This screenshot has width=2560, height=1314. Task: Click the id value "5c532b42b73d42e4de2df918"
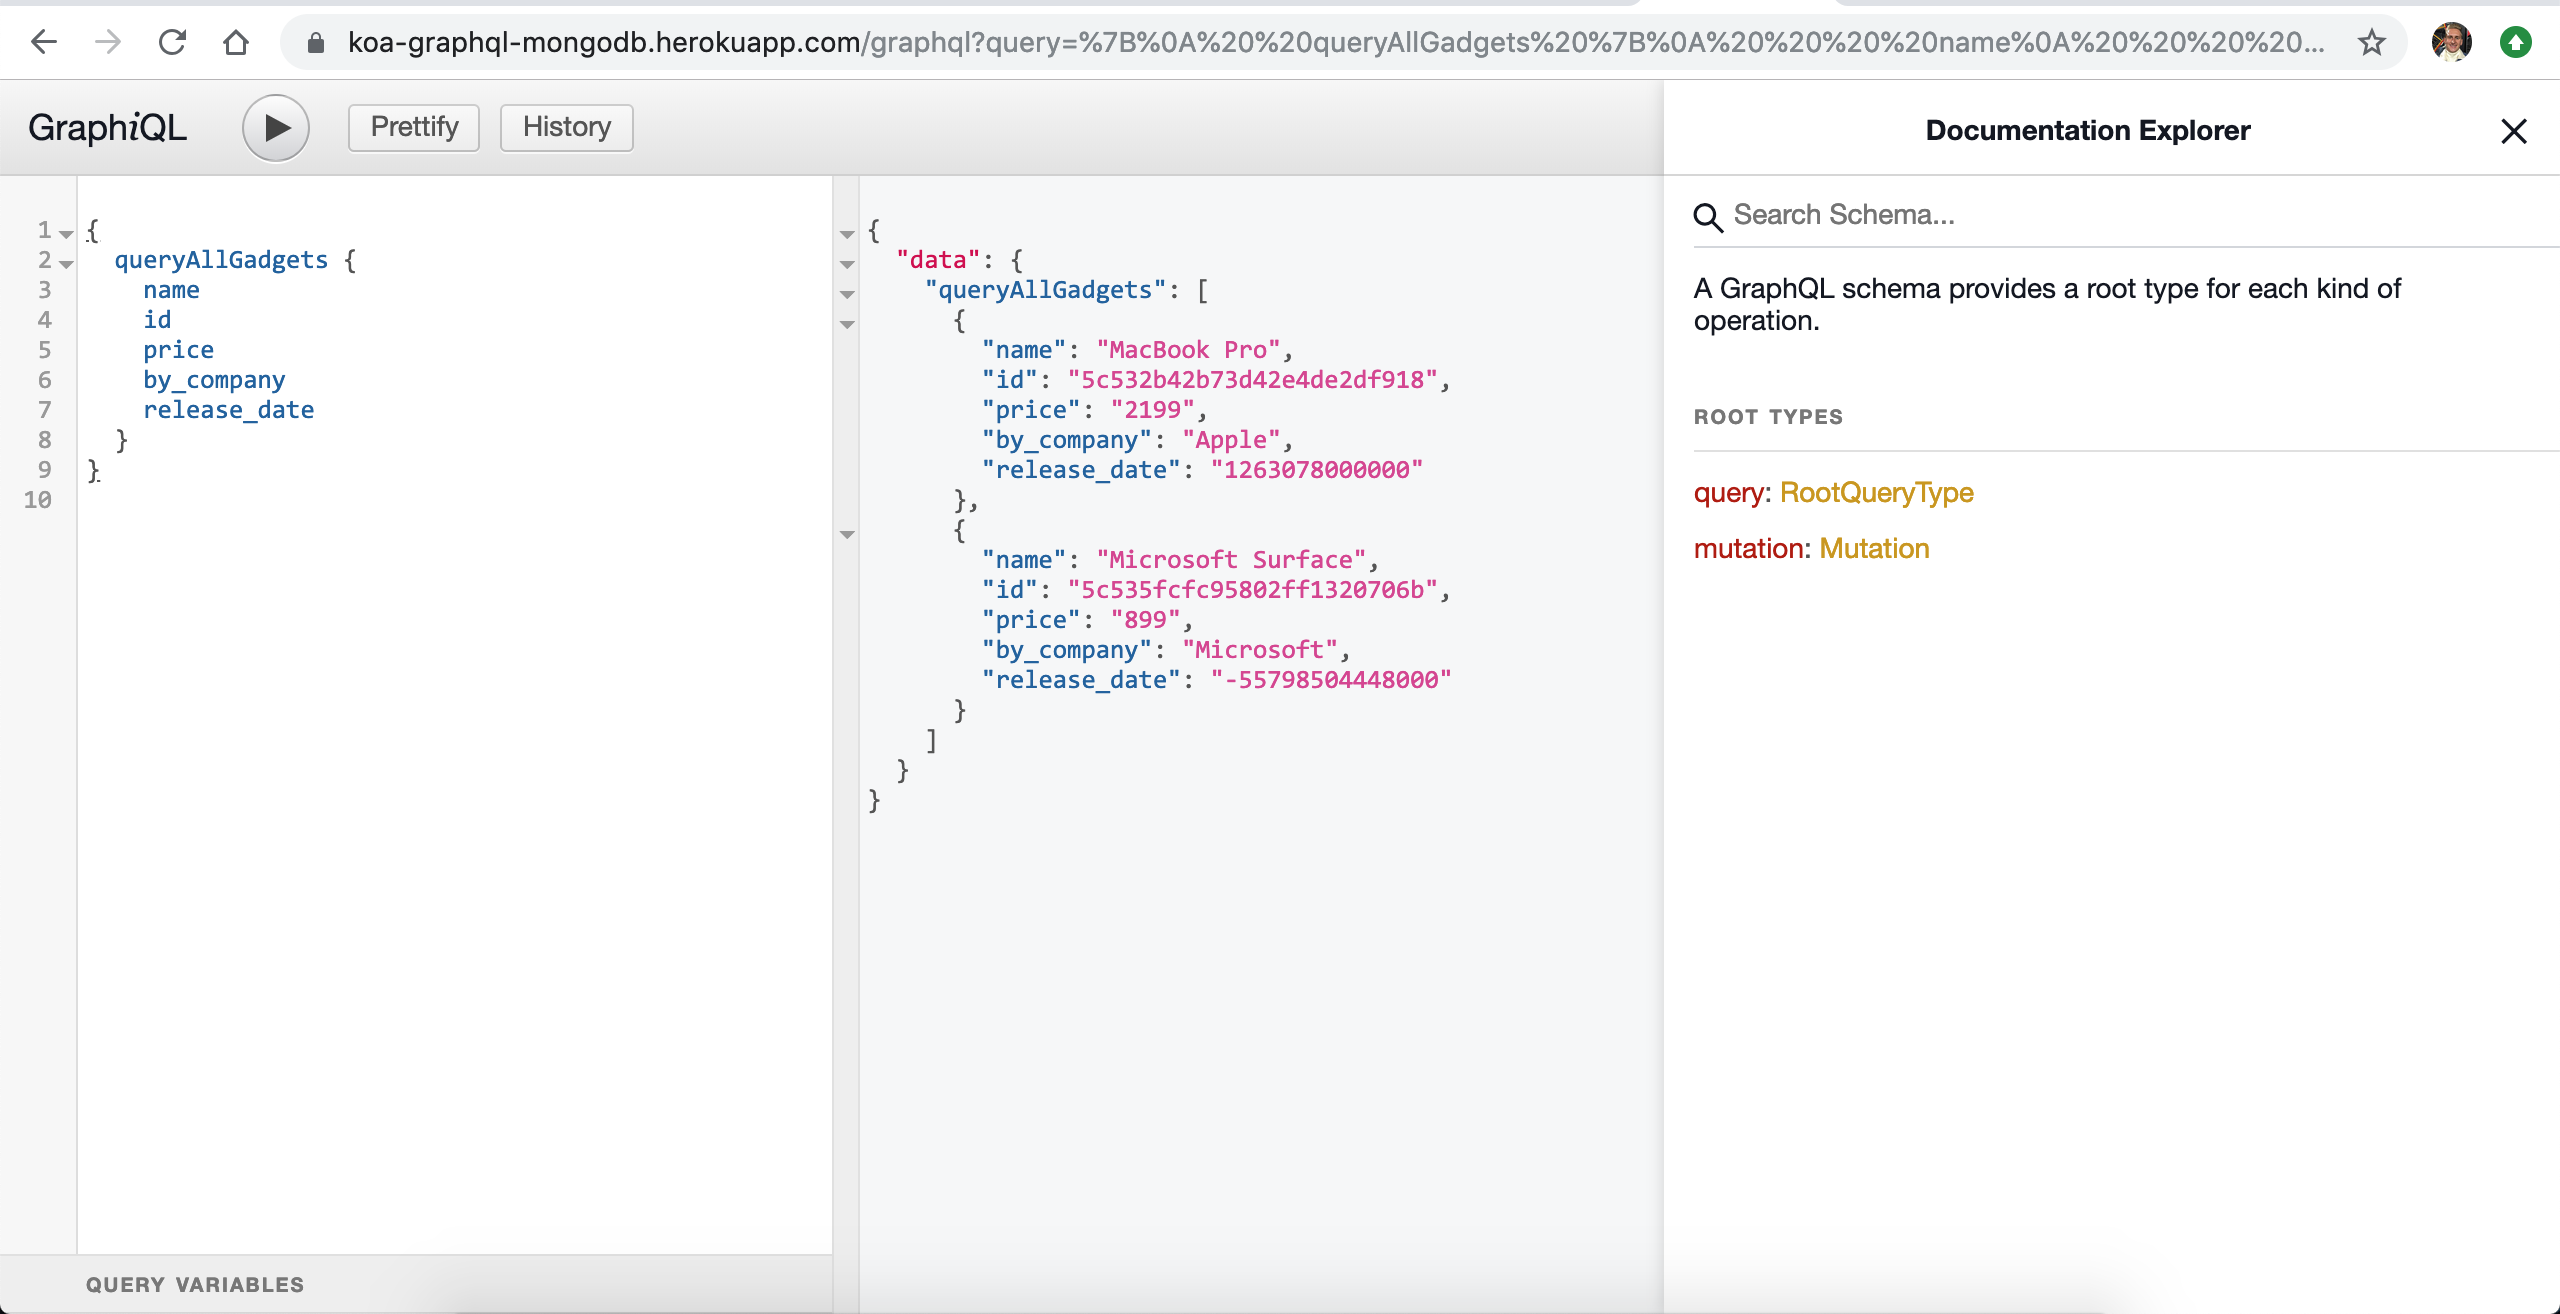coord(1252,380)
